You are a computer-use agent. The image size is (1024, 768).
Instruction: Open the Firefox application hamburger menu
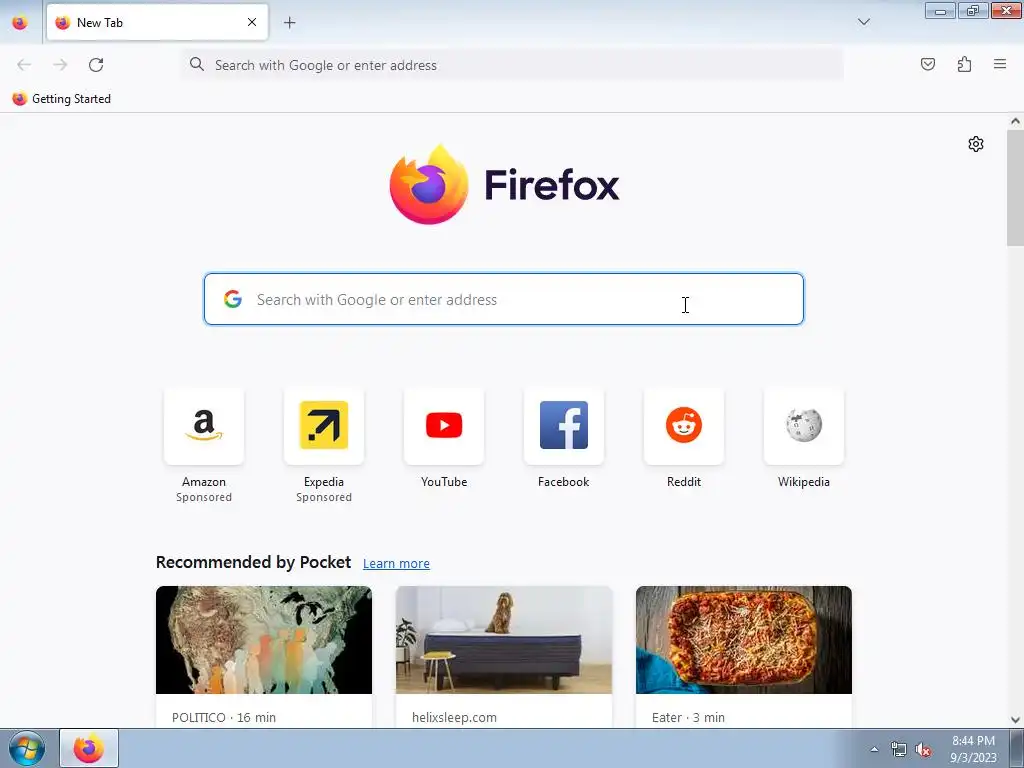[1000, 64]
